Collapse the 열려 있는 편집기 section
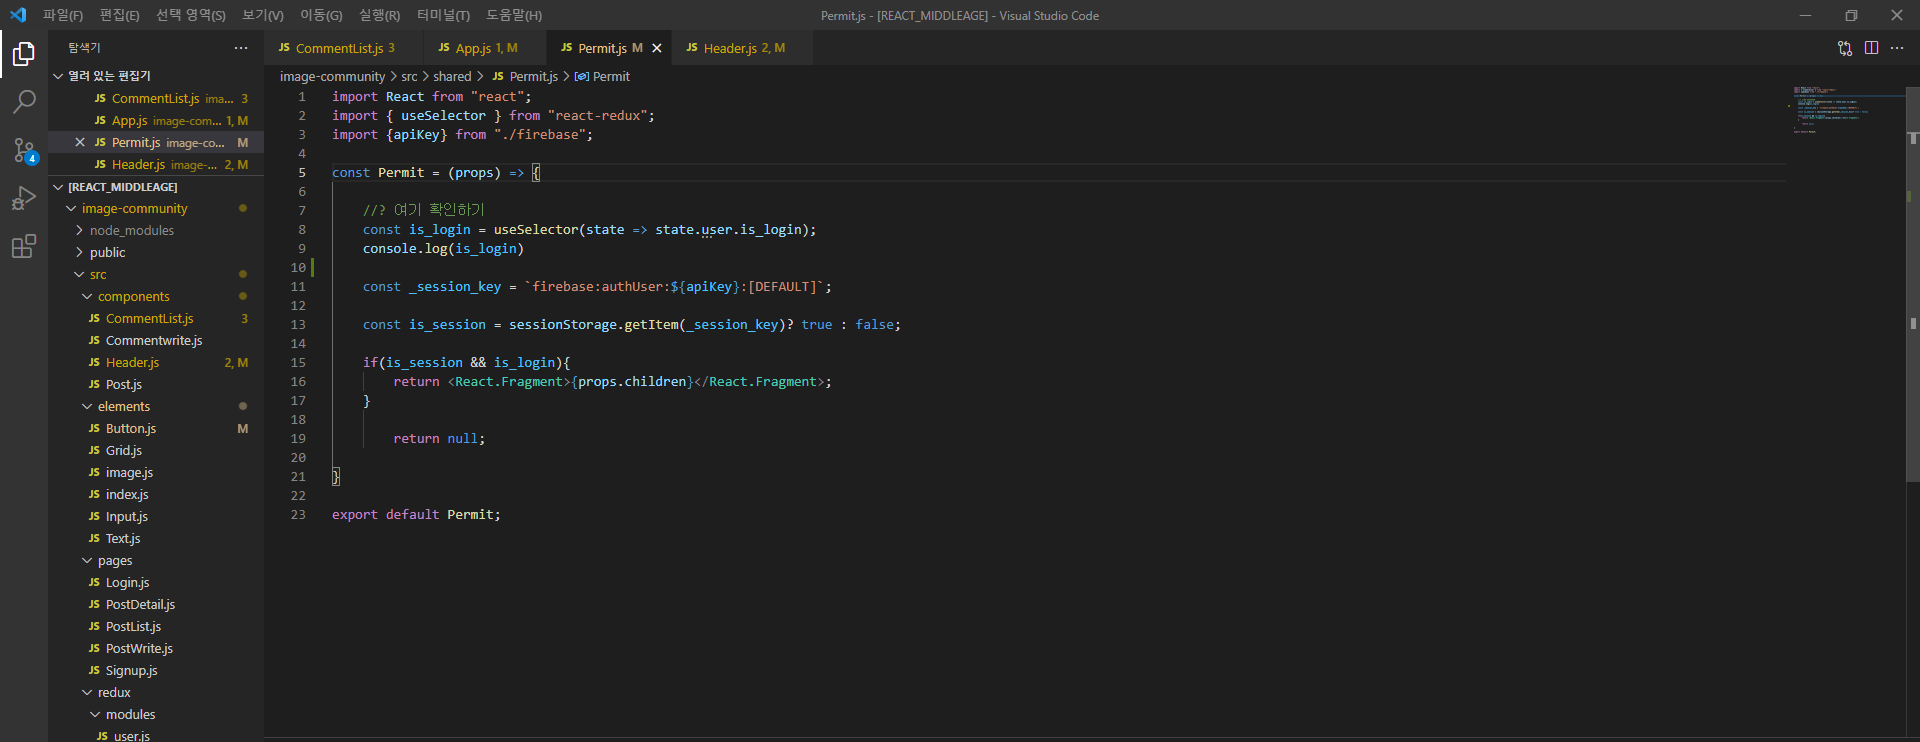Viewport: 1920px width, 742px height. point(156,76)
